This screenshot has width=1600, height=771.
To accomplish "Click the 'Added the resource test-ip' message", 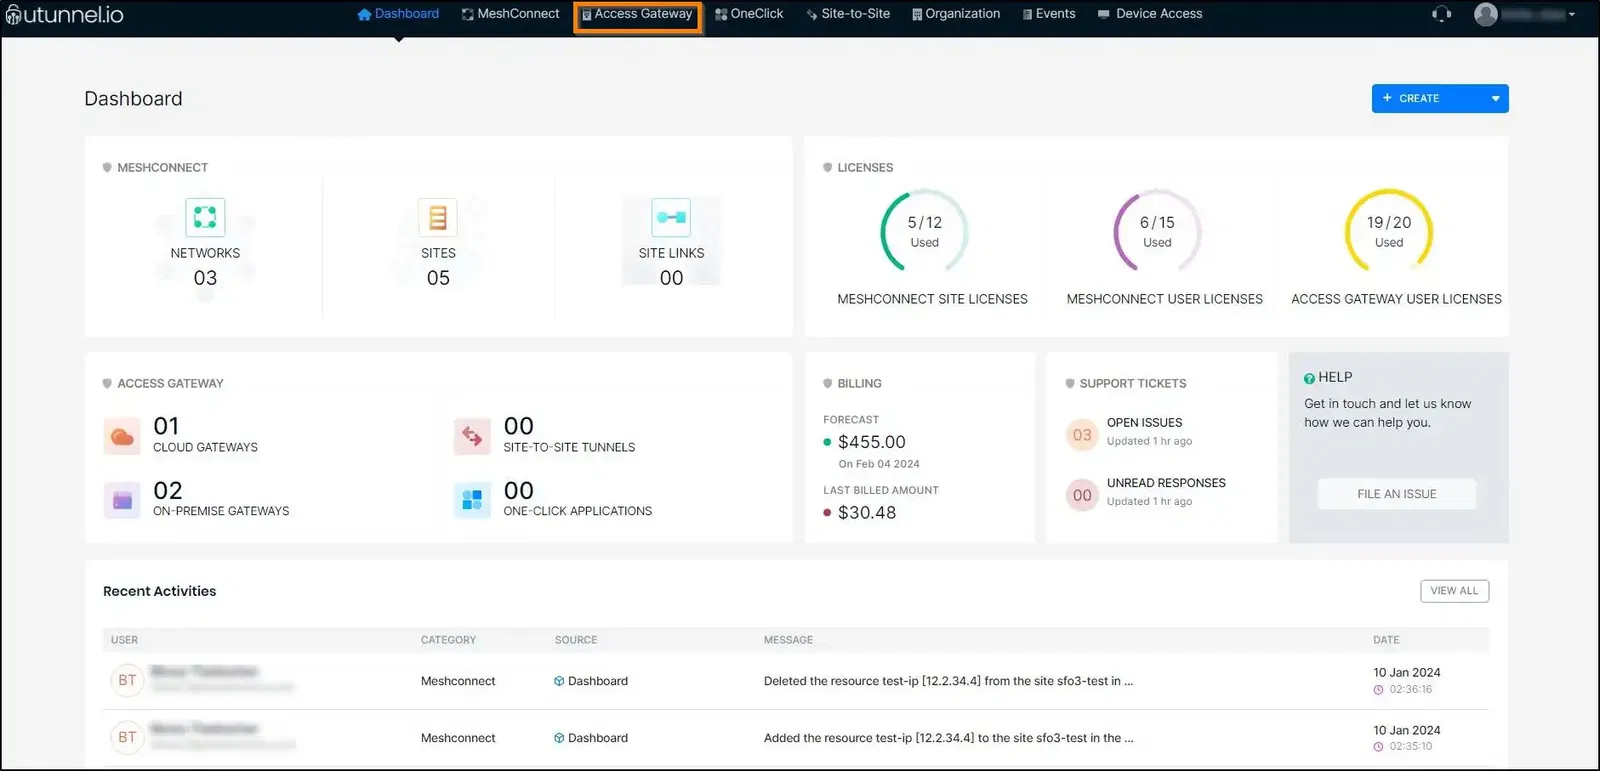I will (x=948, y=738).
